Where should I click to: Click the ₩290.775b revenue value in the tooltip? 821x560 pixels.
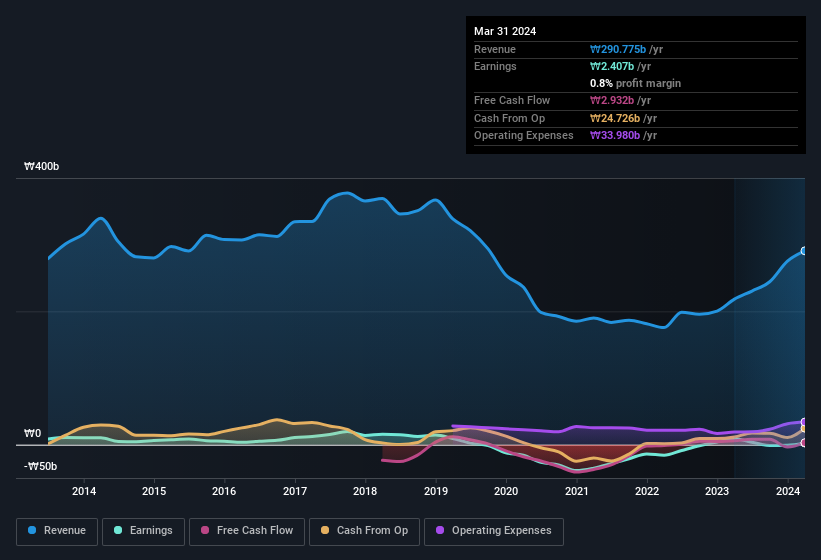617,49
